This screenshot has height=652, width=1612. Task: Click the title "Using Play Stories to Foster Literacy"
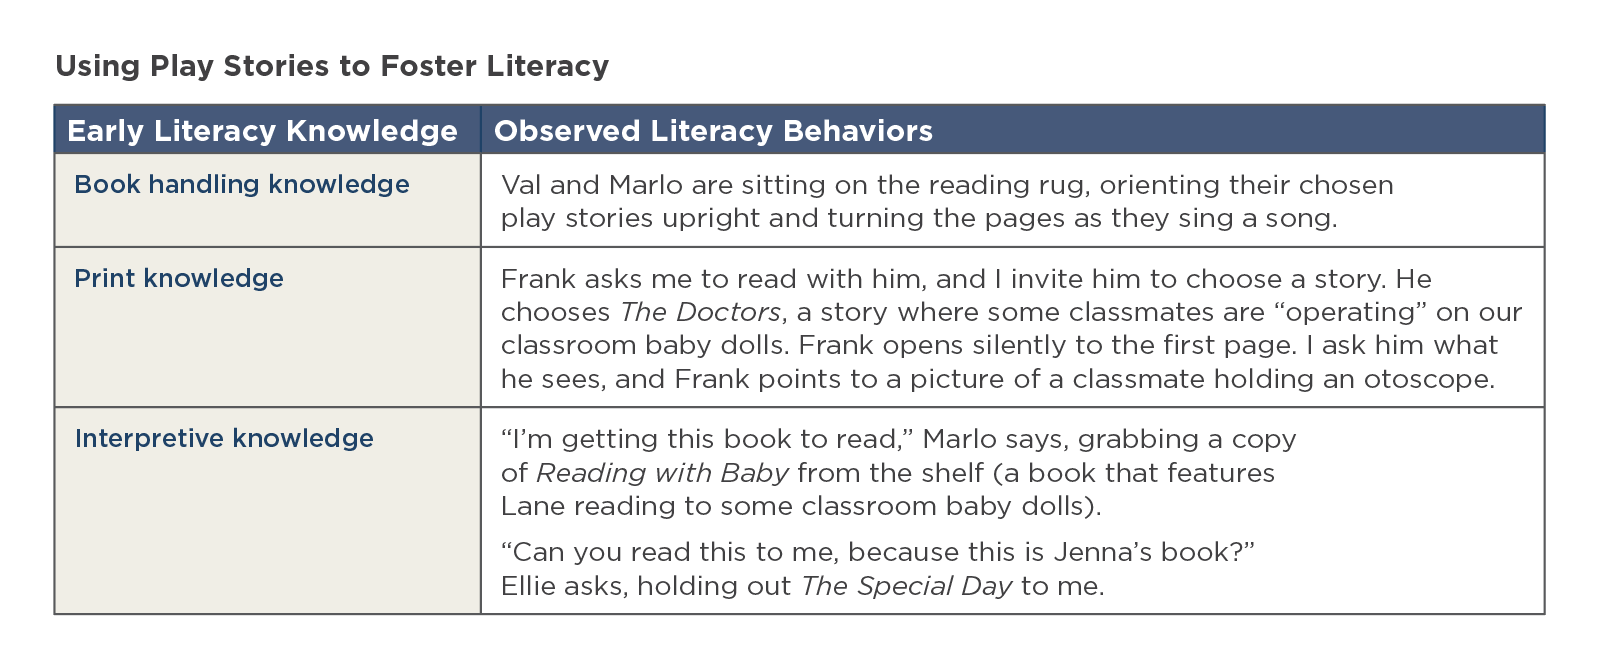point(332,66)
